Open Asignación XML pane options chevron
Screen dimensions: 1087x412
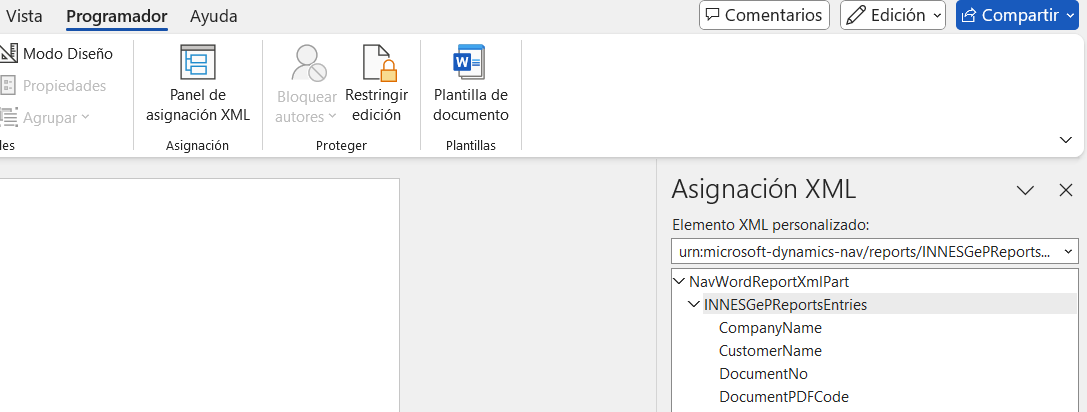(x=1025, y=190)
